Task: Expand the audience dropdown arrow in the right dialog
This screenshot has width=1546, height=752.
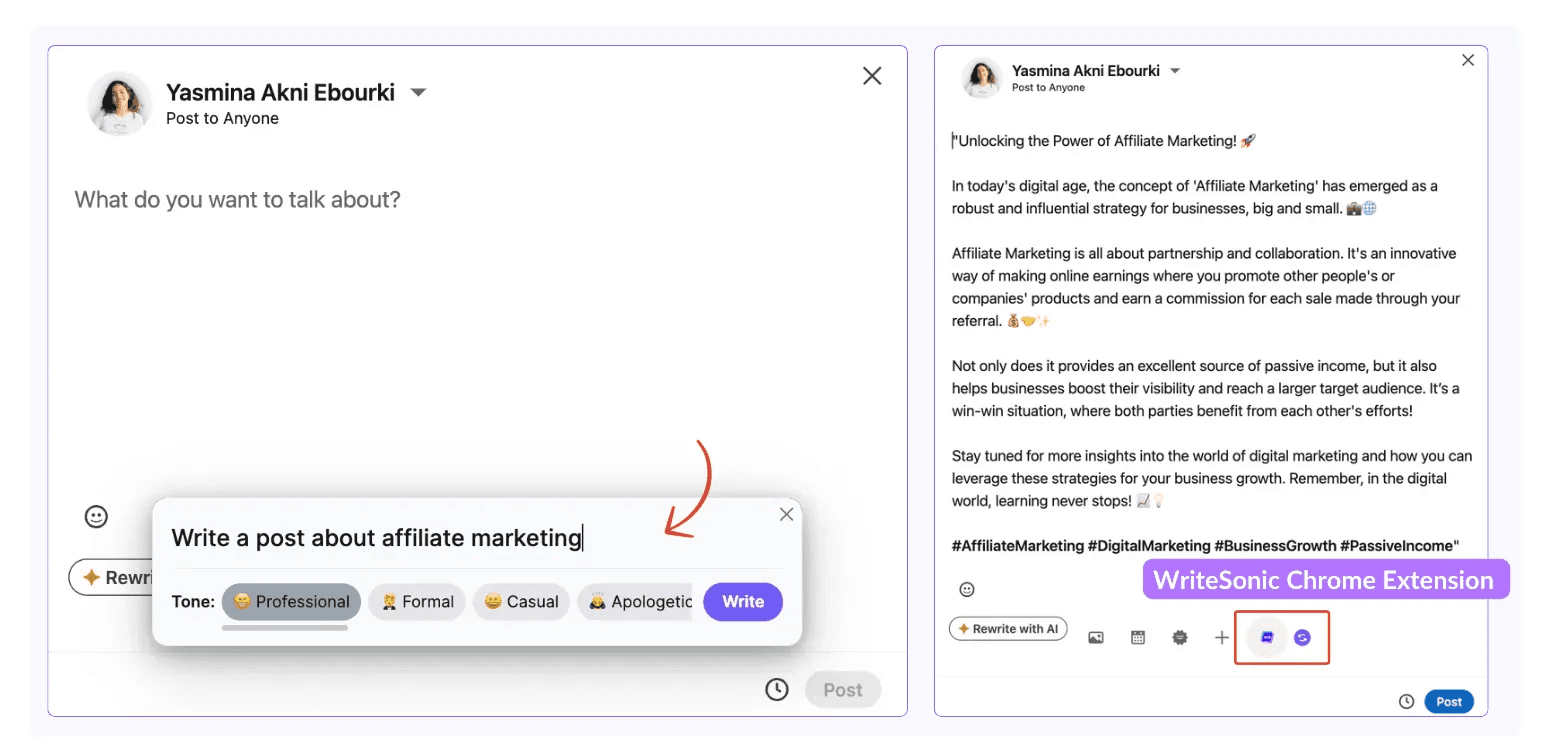Action: coord(1175,71)
